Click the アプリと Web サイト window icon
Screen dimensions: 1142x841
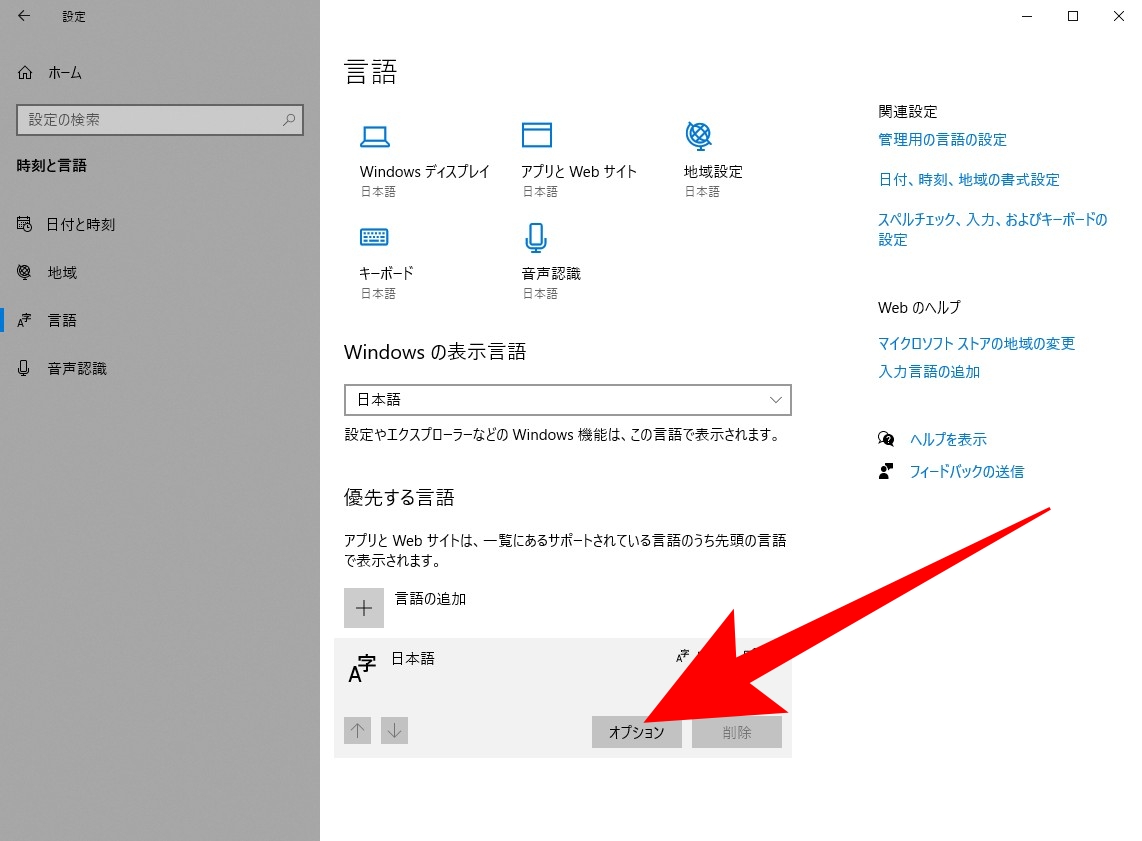[x=536, y=136]
